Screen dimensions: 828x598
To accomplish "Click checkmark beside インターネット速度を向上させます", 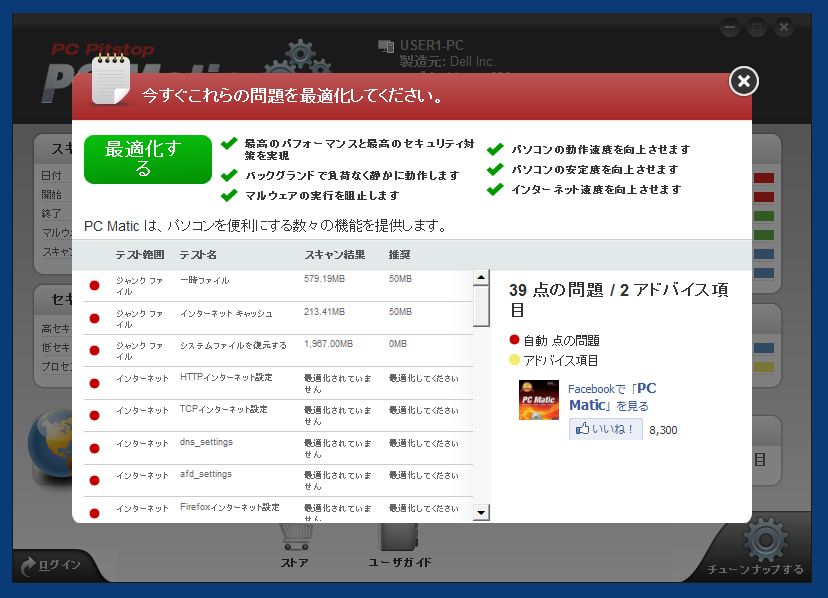I will [495, 189].
